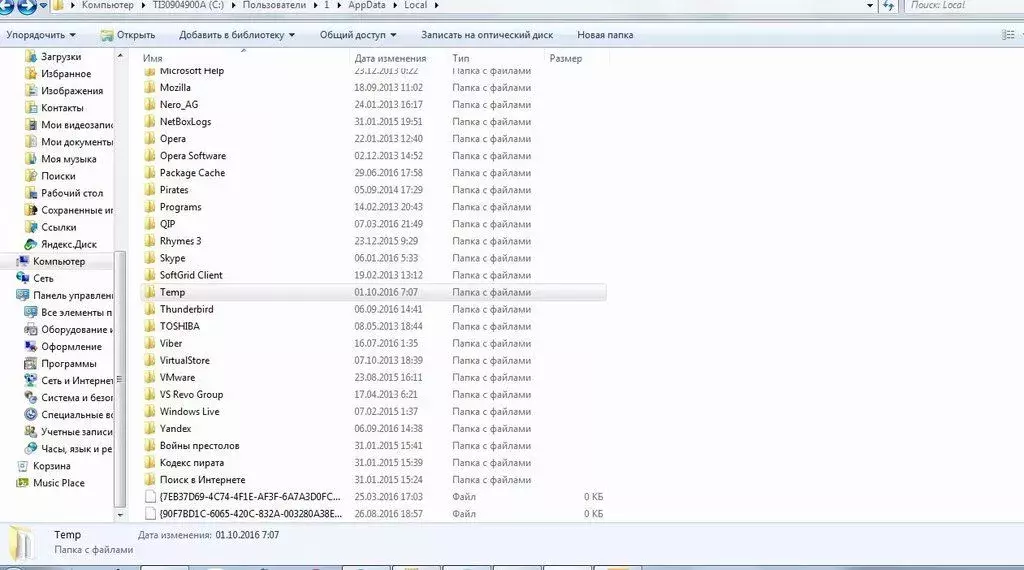Click the AppData breadcrumb segment
This screenshot has width=1024, height=570.
(x=366, y=5)
